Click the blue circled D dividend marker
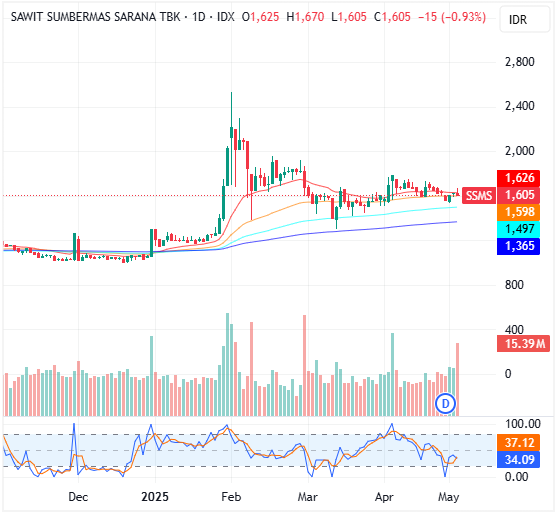Screen dimensions: 556x513 click(x=445, y=403)
